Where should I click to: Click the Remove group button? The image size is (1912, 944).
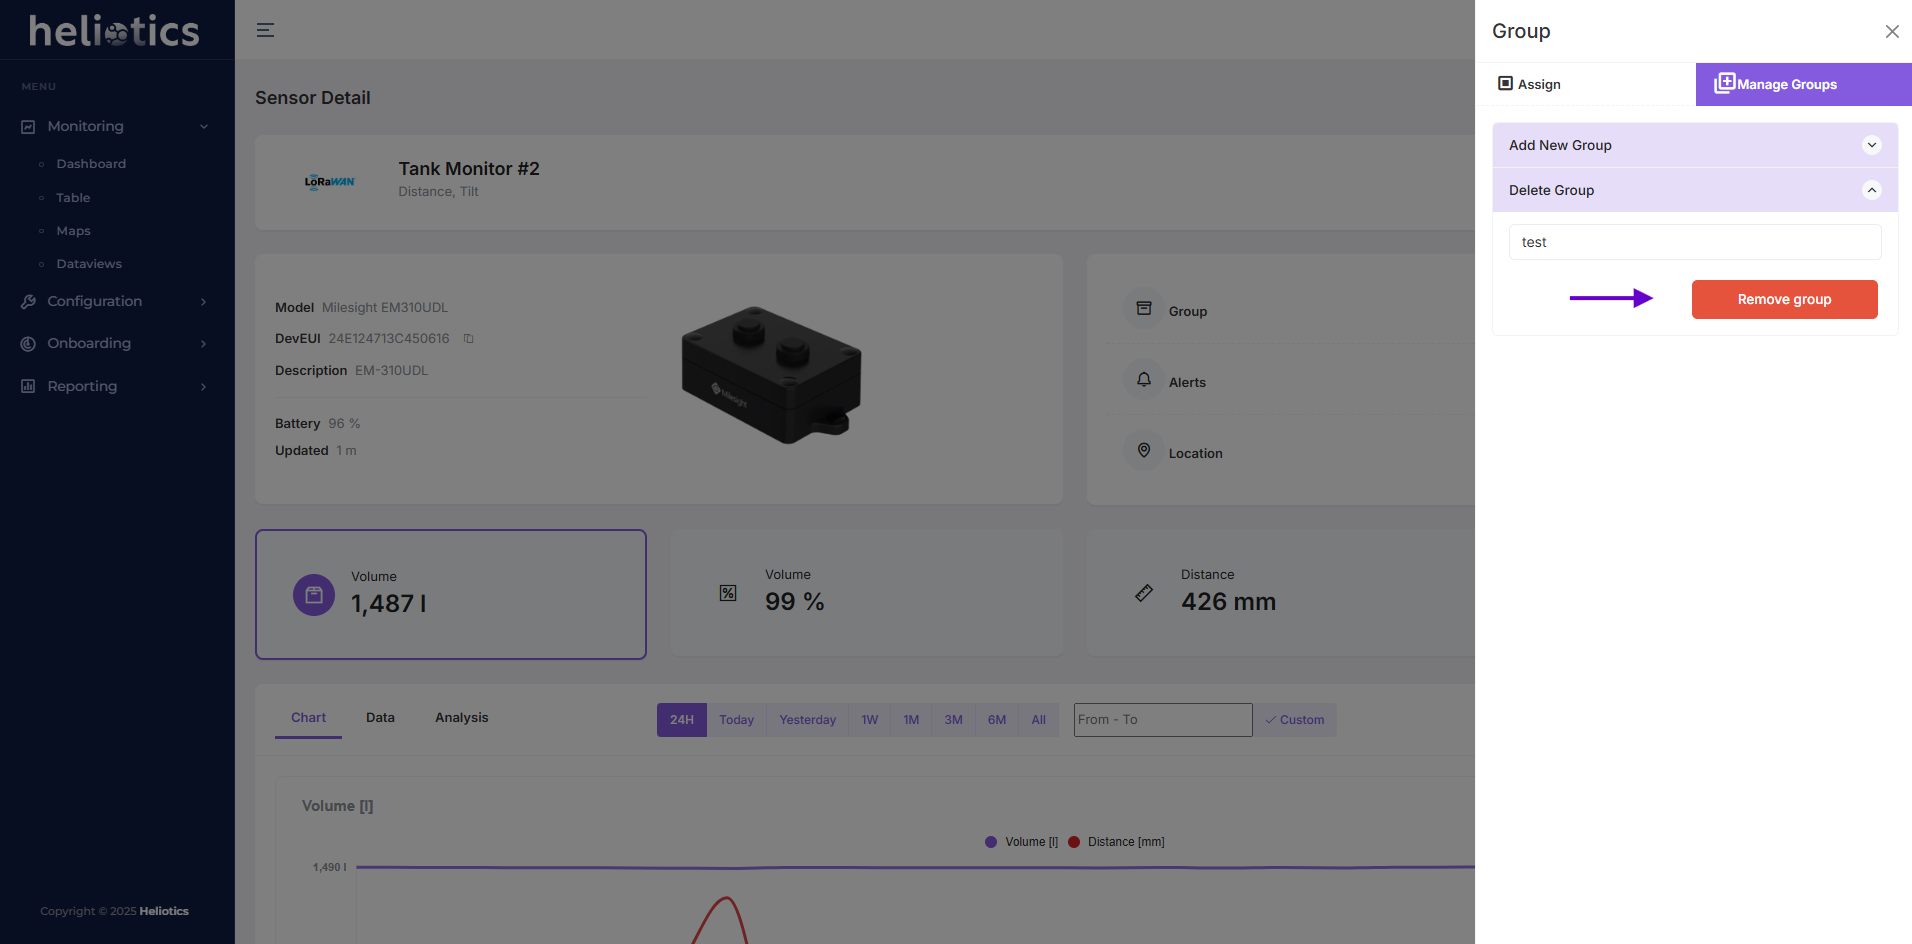point(1784,299)
